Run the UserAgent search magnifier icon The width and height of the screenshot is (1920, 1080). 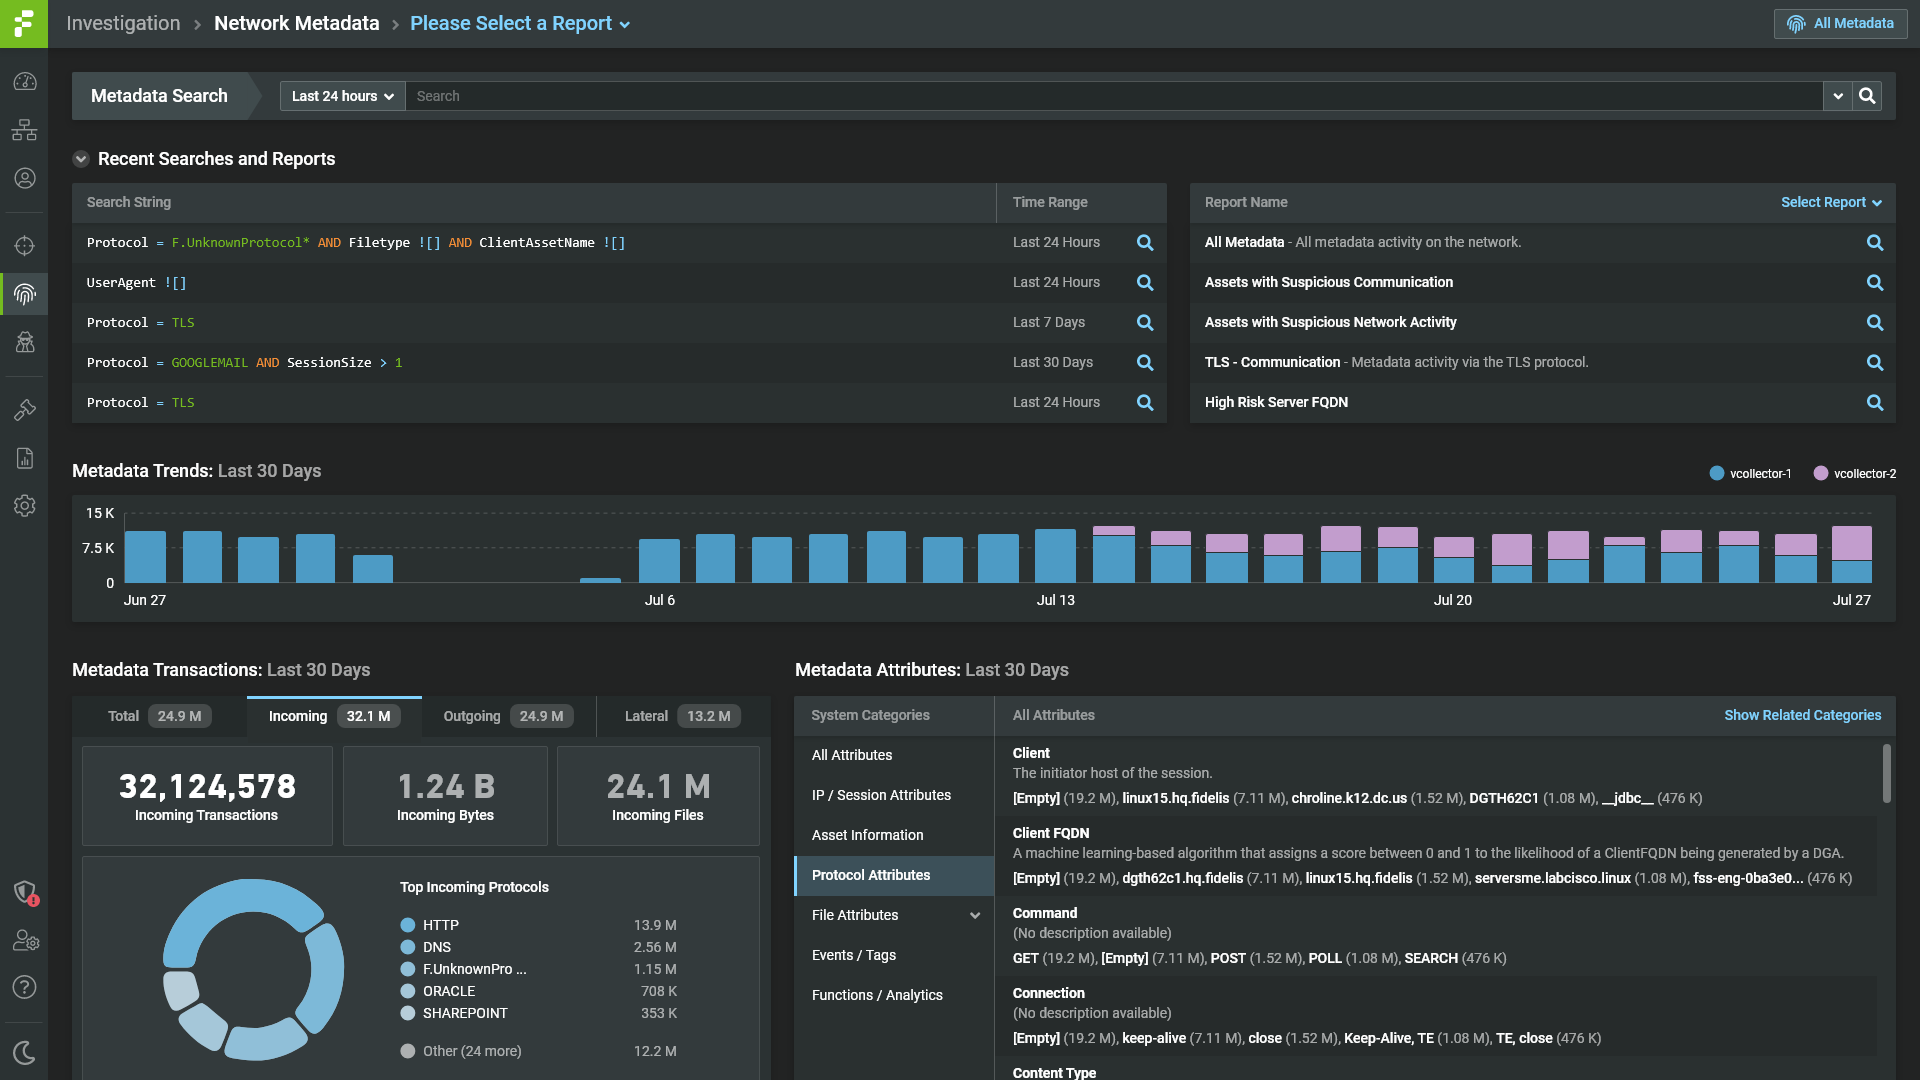1145,283
